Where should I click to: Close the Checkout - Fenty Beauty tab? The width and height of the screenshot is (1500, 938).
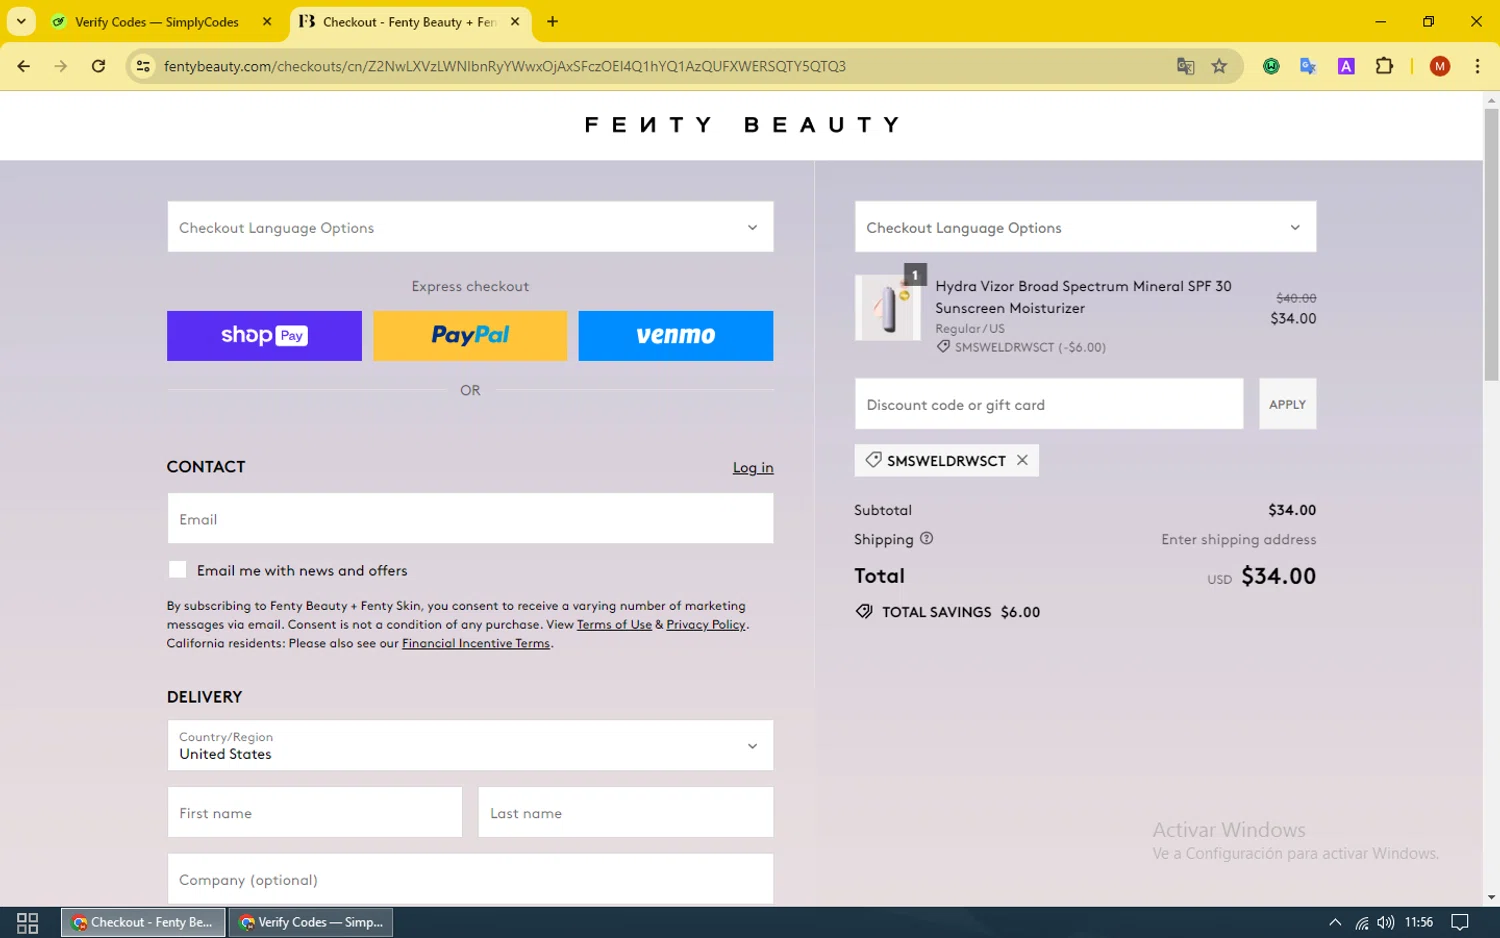pyautogui.click(x=515, y=21)
